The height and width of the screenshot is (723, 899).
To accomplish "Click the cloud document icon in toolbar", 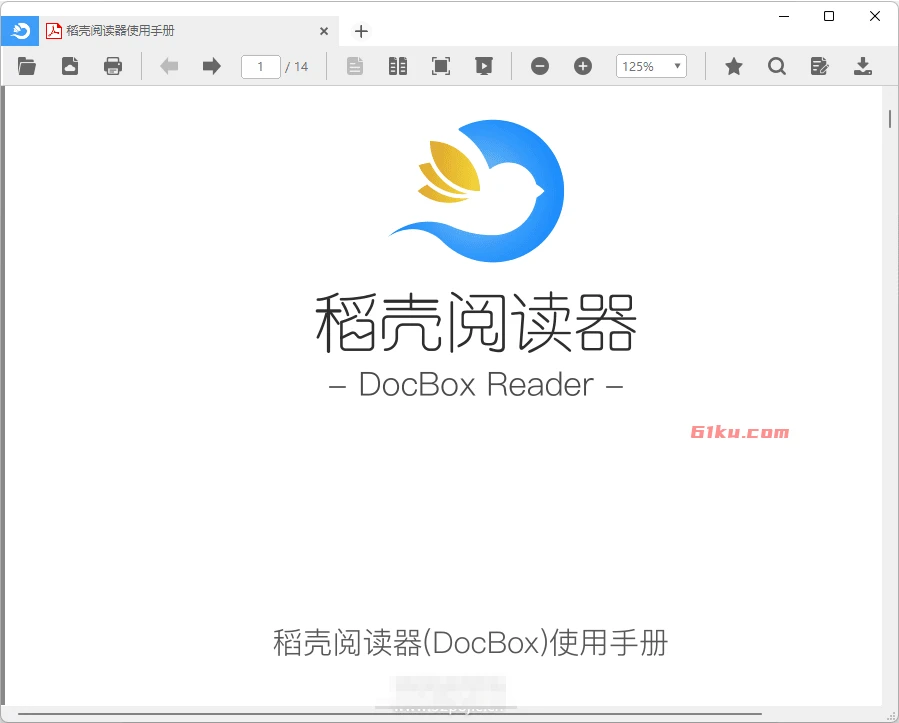I will click(x=70, y=66).
